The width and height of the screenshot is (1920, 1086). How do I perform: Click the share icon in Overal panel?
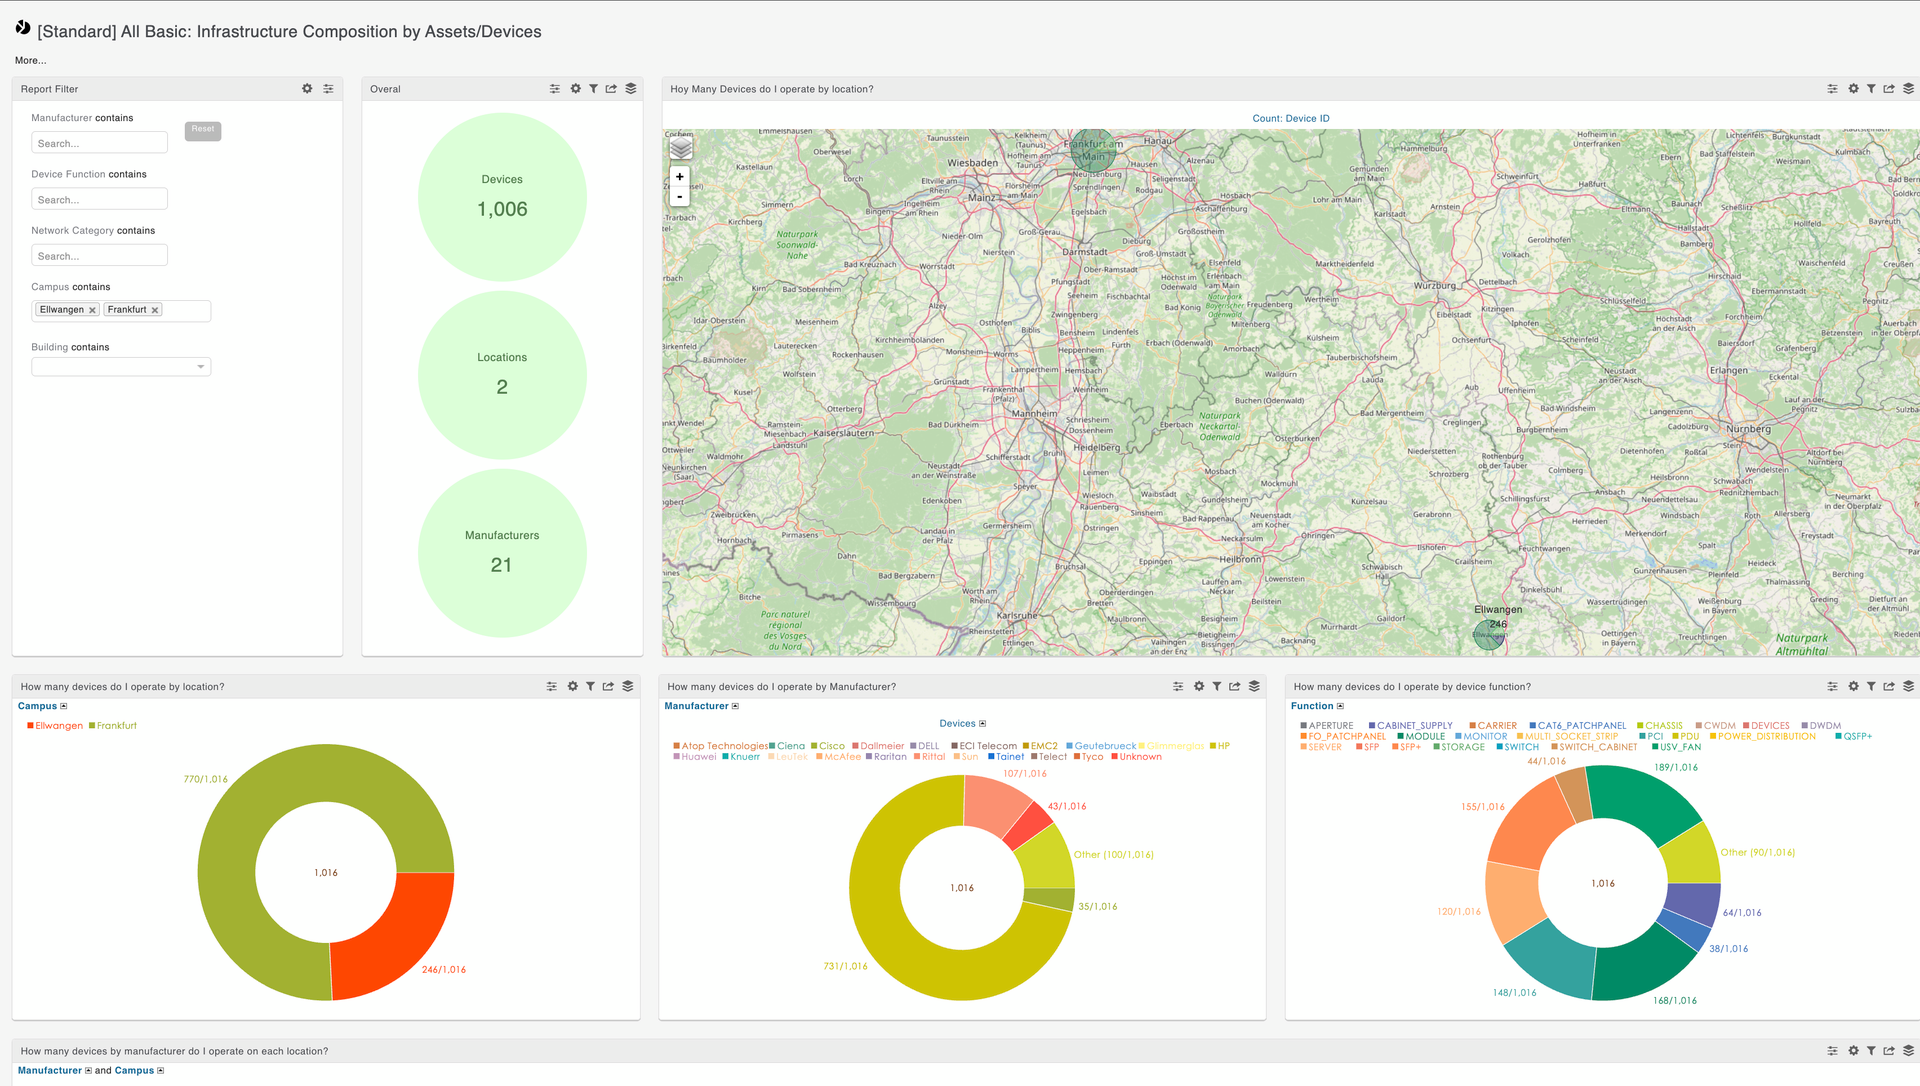[x=611, y=89]
